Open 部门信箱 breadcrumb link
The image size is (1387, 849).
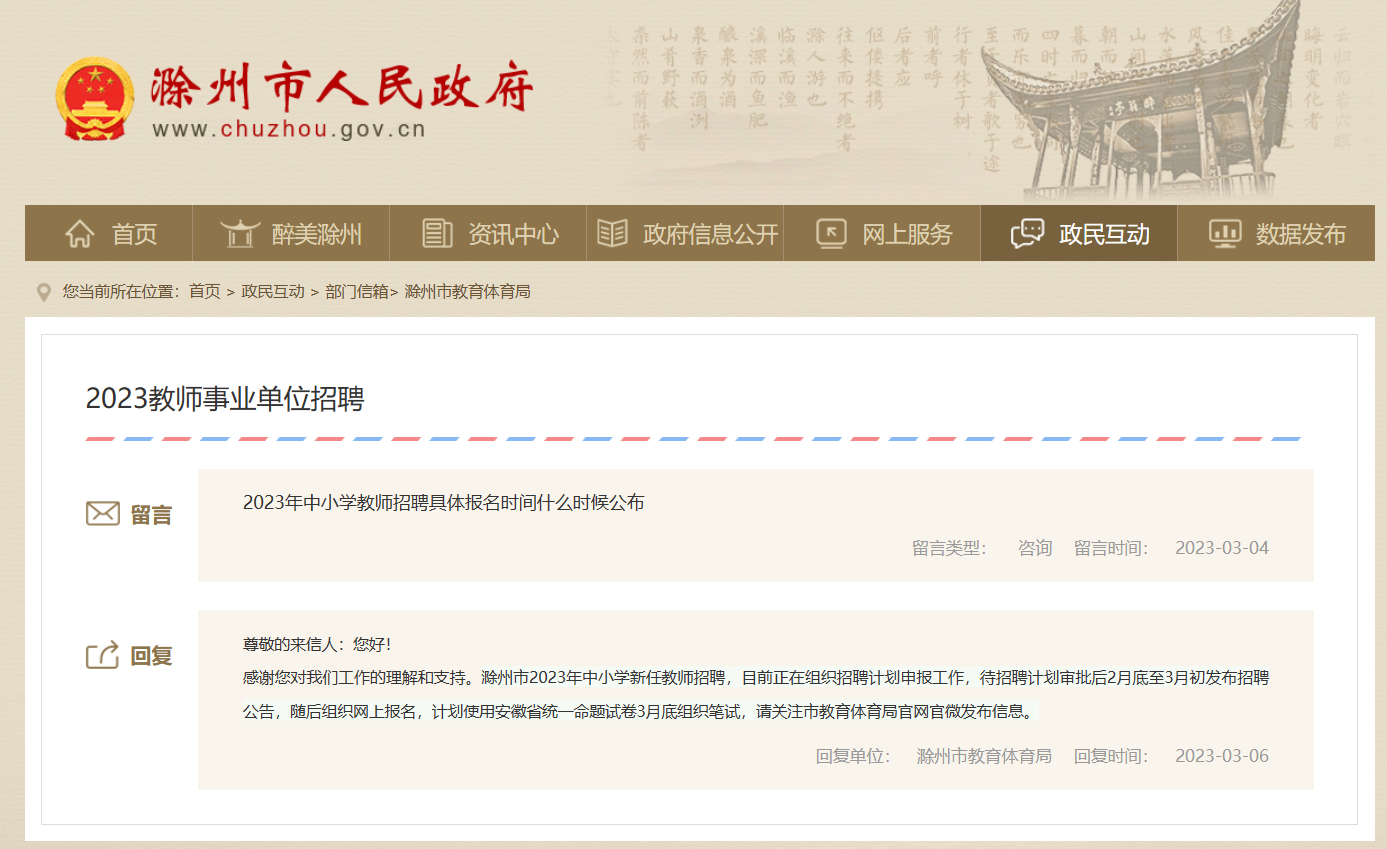356,292
